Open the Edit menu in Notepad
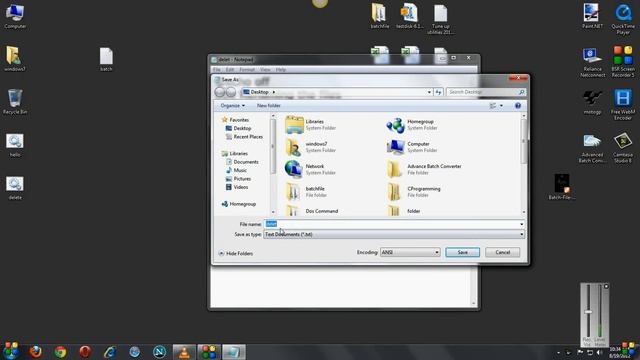The width and height of the screenshot is (640, 360). [x=230, y=70]
